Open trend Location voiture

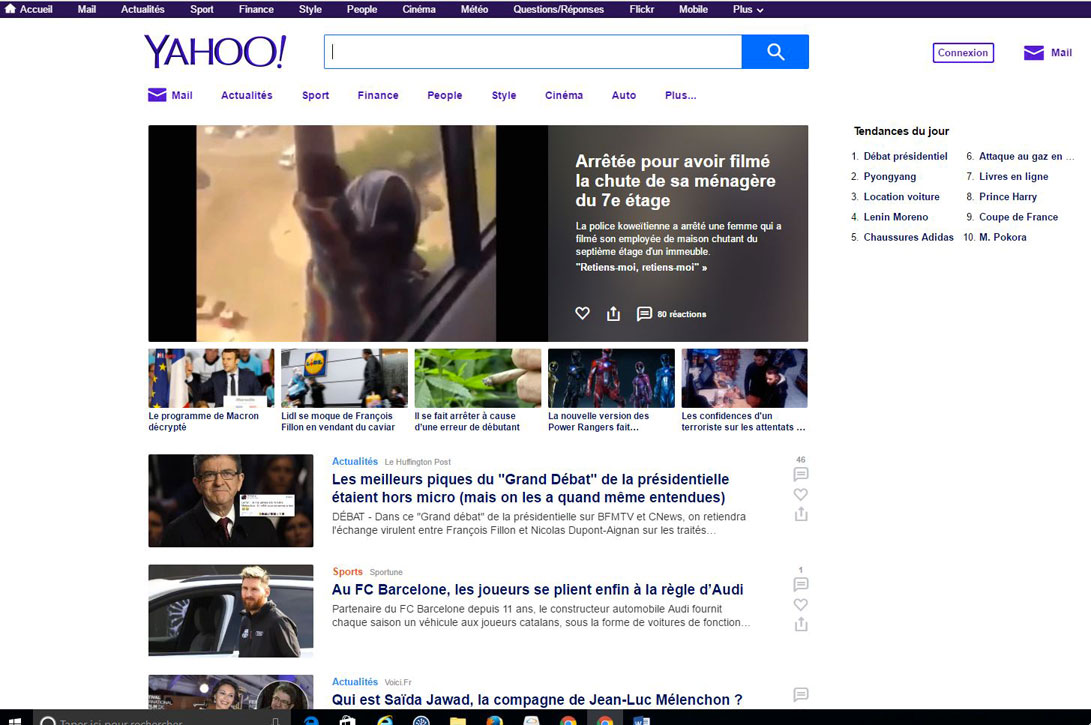coord(901,197)
